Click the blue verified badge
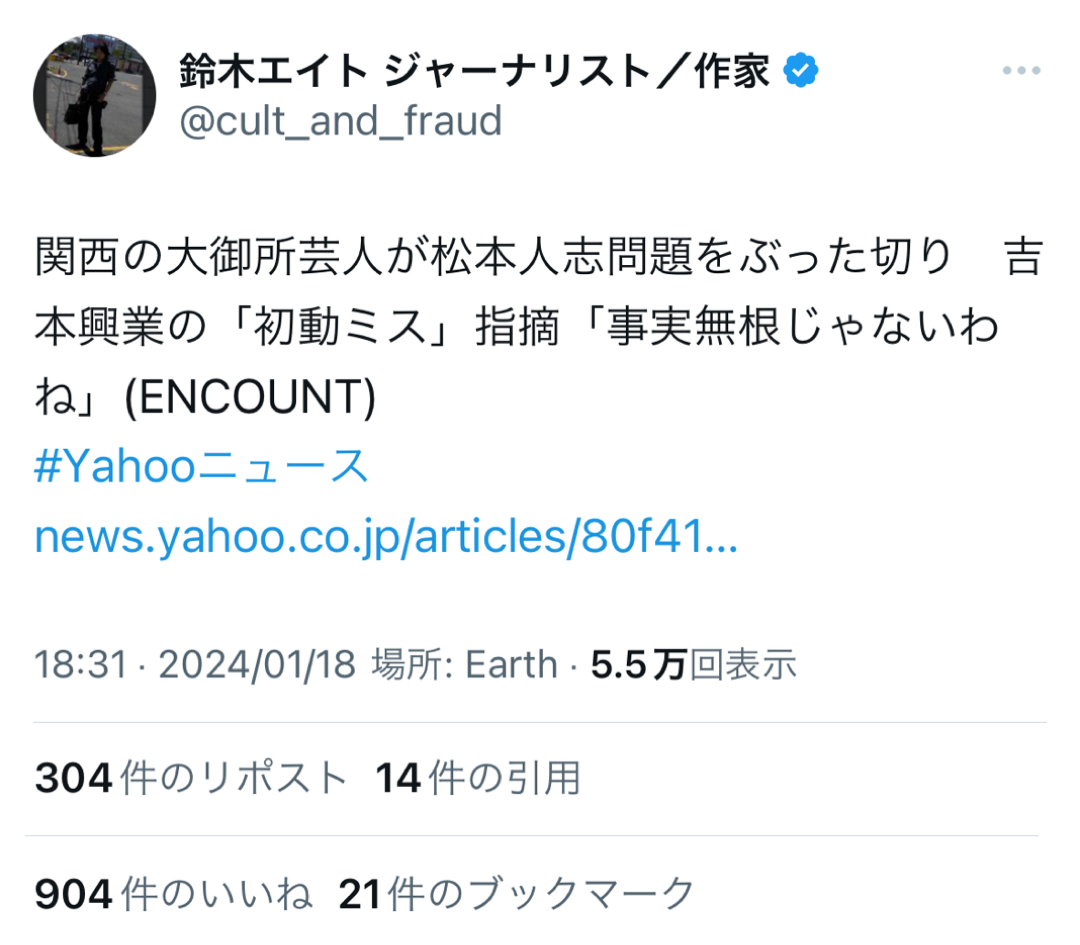This screenshot has width=1080, height=945. click(801, 71)
